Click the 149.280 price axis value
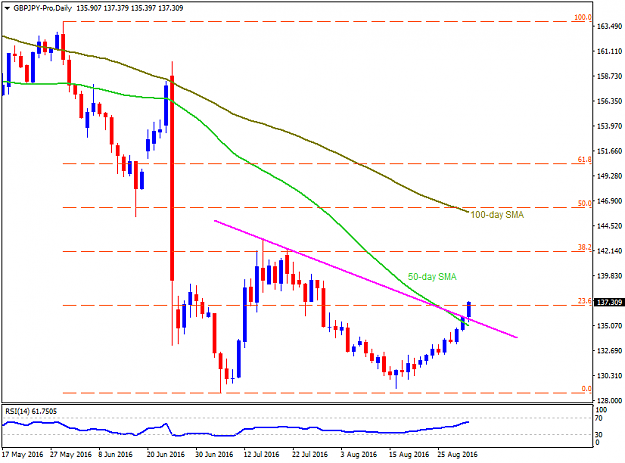This screenshot has height=463, width=625. pyautogui.click(x=609, y=176)
